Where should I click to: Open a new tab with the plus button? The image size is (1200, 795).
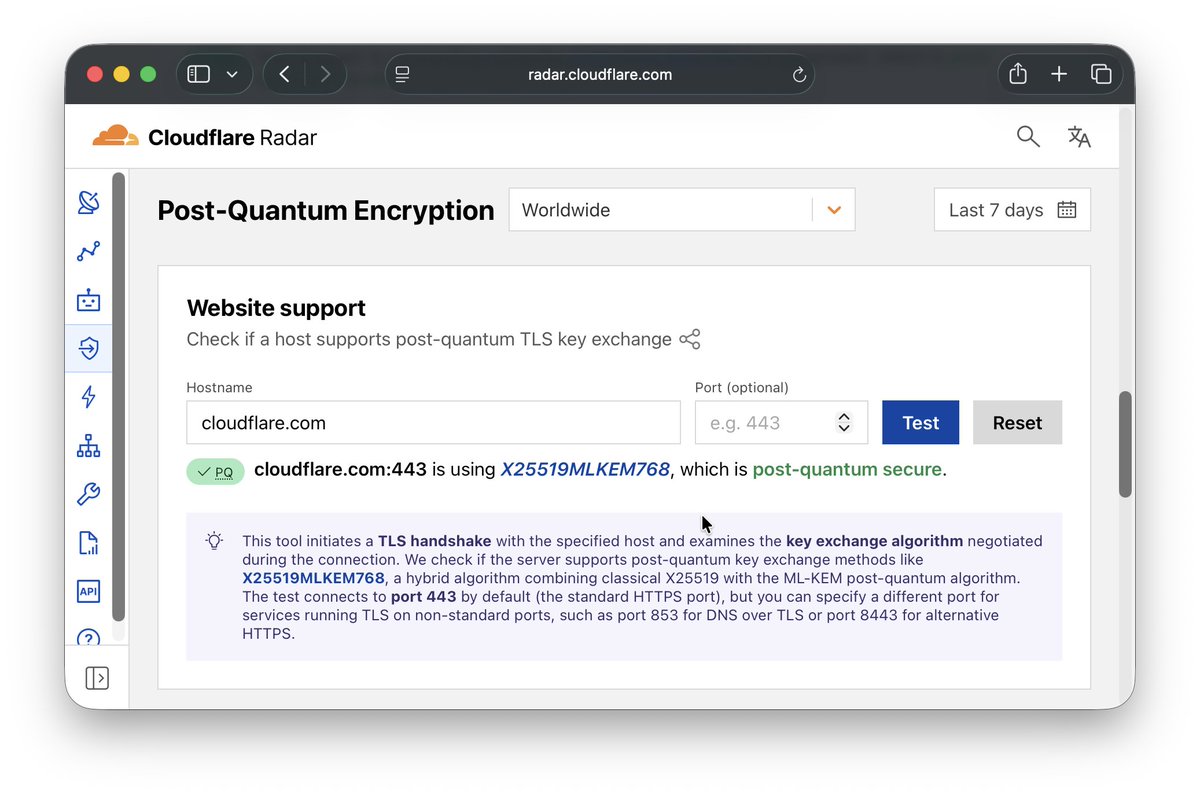tap(1059, 74)
